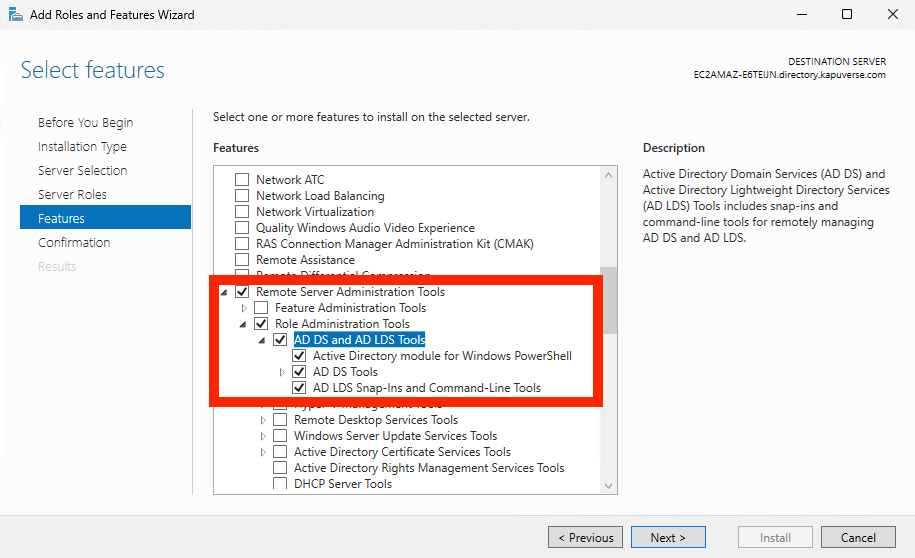Close the Add Roles and Features Wizard

[x=892, y=15]
